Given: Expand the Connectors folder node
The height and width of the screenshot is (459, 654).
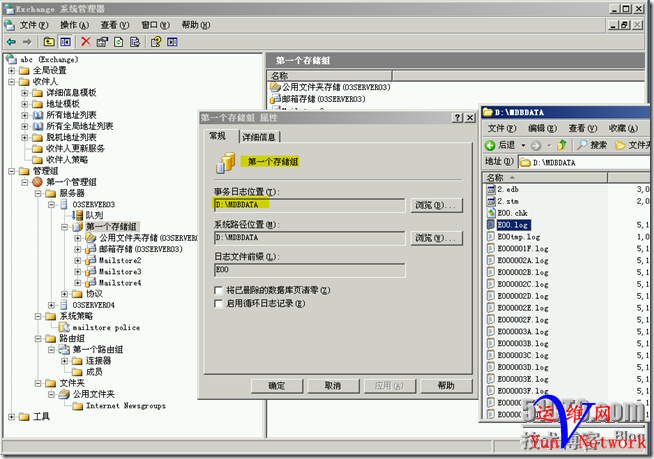Looking at the screenshot, I should [x=64, y=361].
